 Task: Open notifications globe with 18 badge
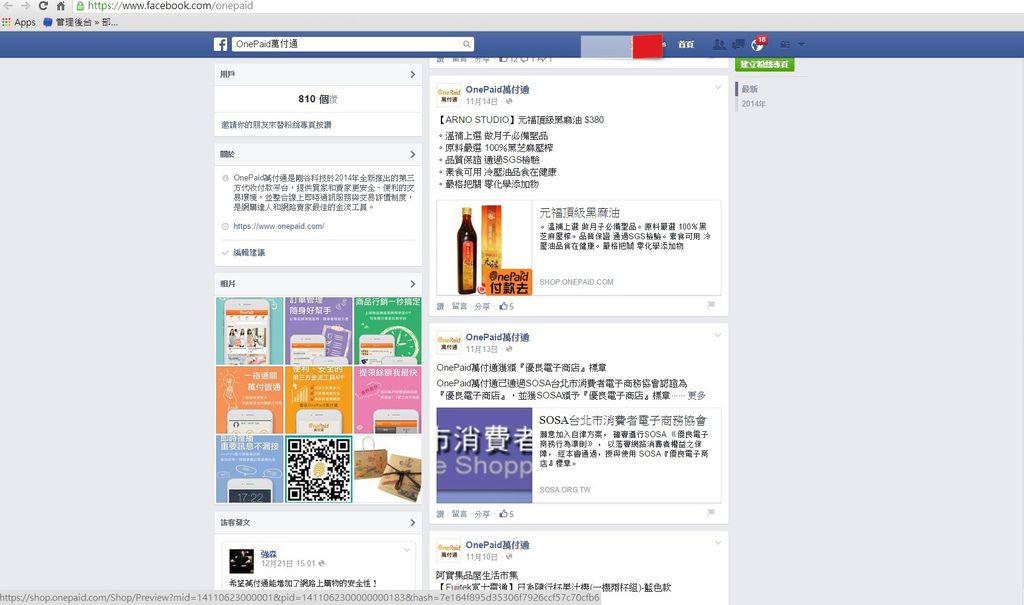point(758,44)
